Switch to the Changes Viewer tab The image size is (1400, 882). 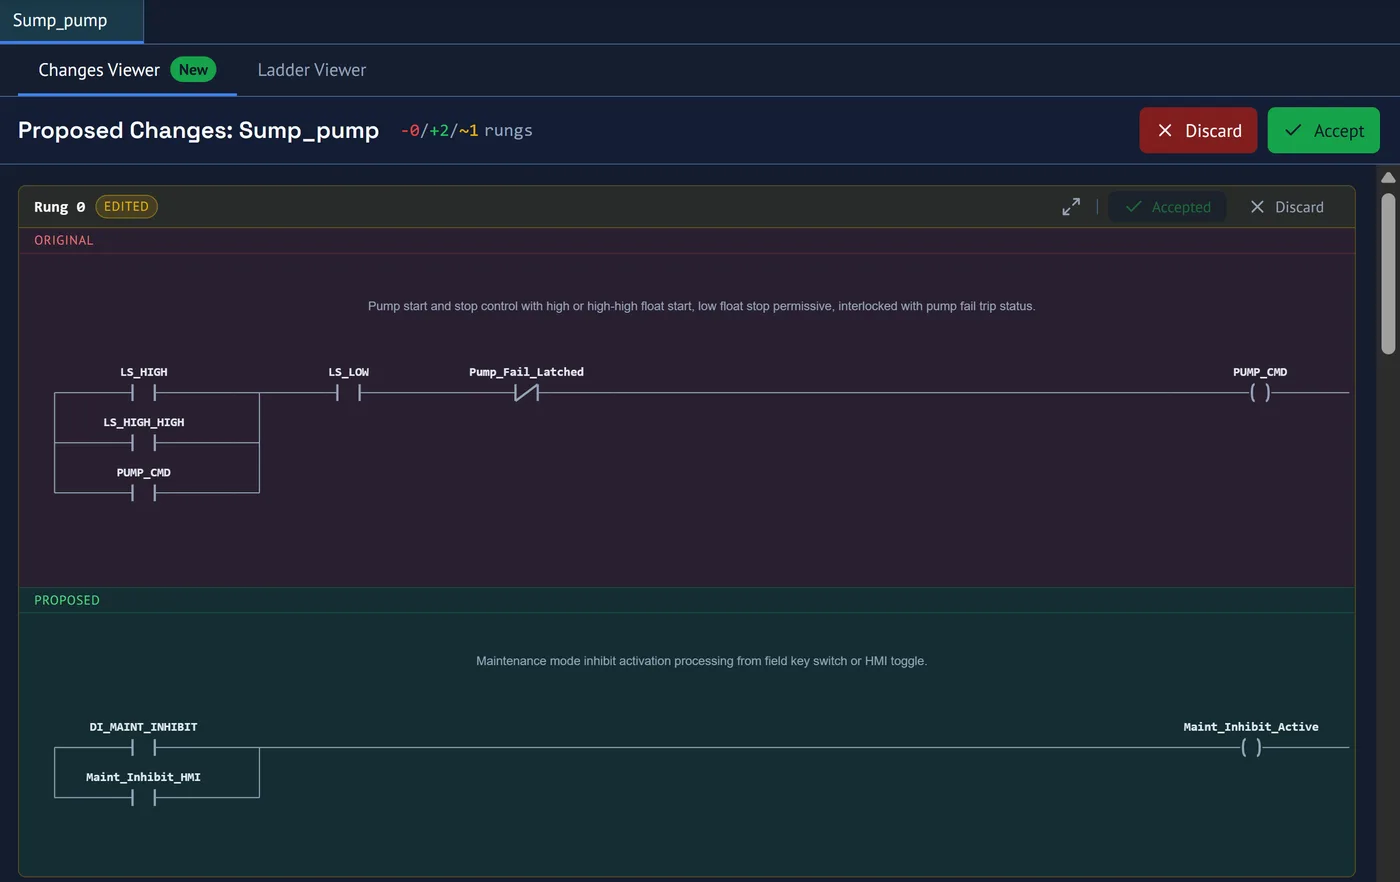click(x=127, y=70)
